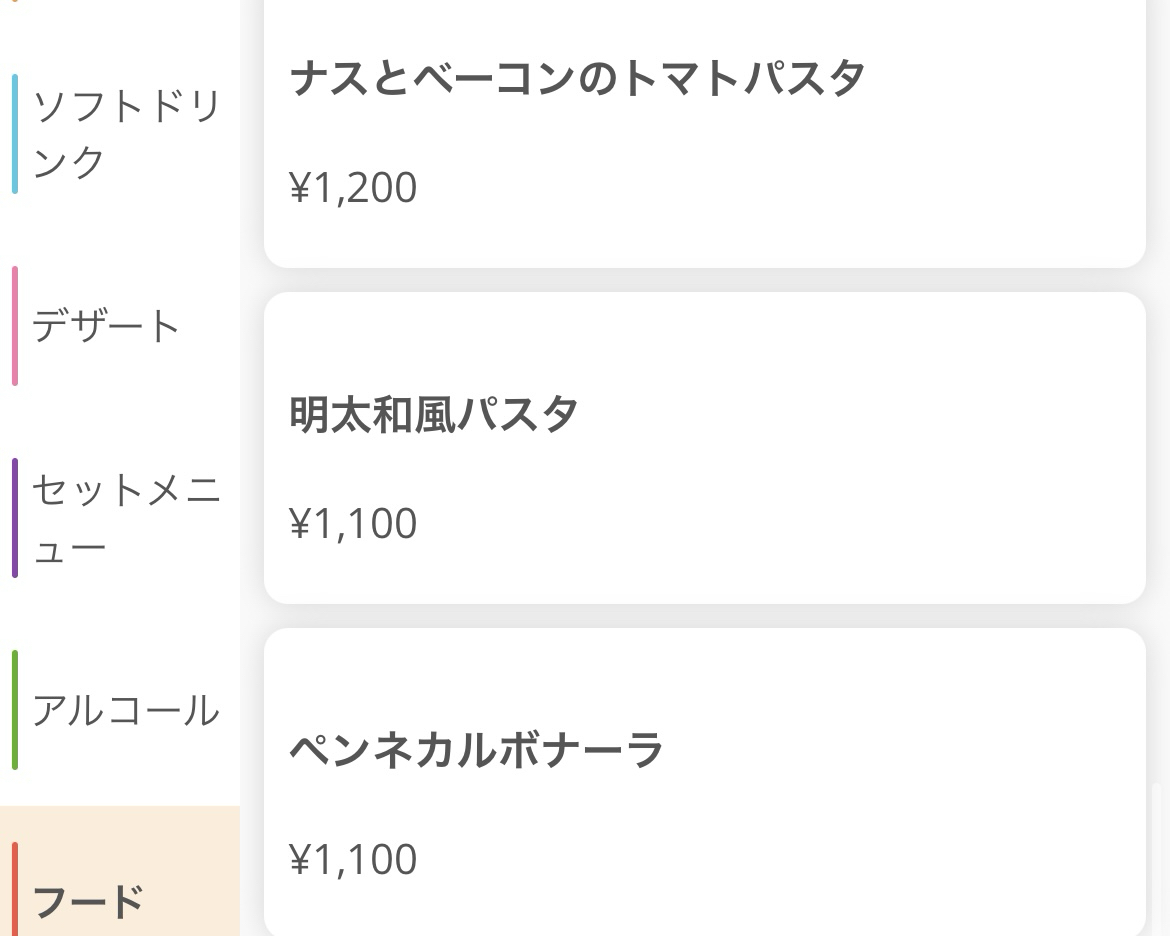Open the ソフトドリンク category tab
The width and height of the screenshot is (1170, 936).
(125, 134)
